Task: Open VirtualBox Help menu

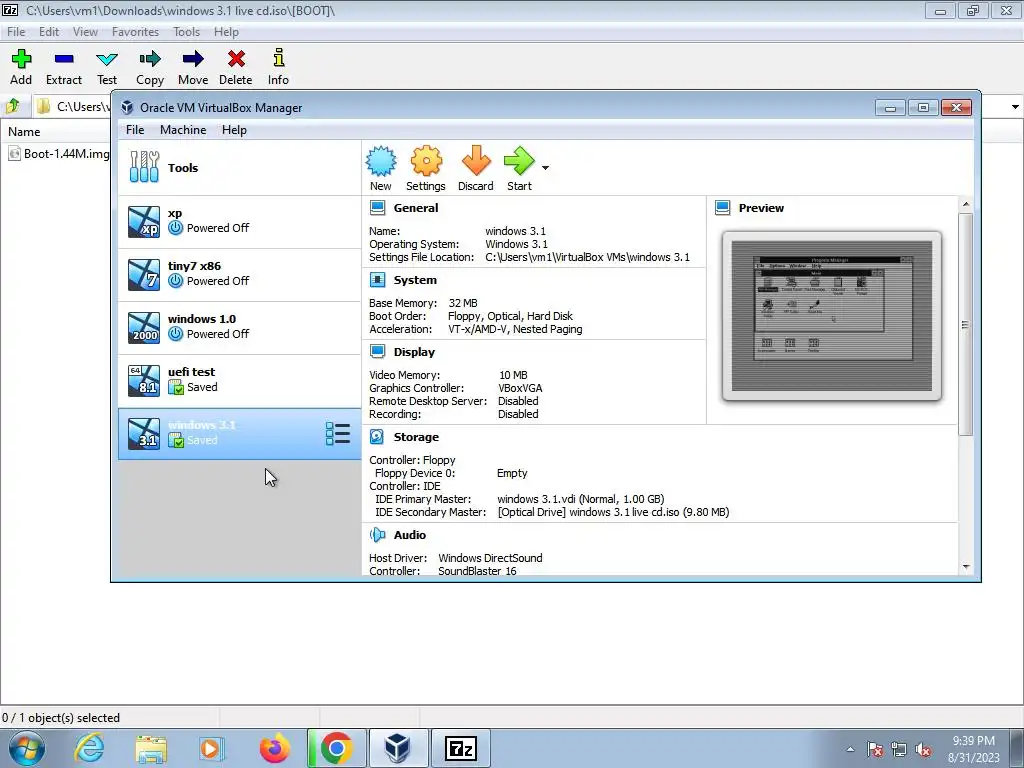Action: pyautogui.click(x=234, y=130)
